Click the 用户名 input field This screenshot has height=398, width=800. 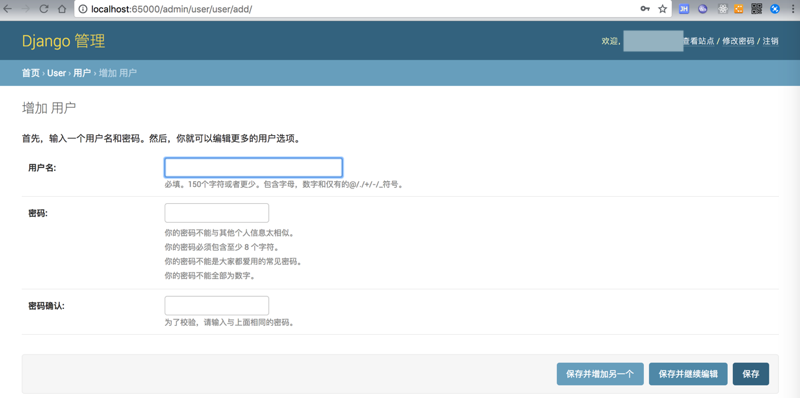[253, 167]
